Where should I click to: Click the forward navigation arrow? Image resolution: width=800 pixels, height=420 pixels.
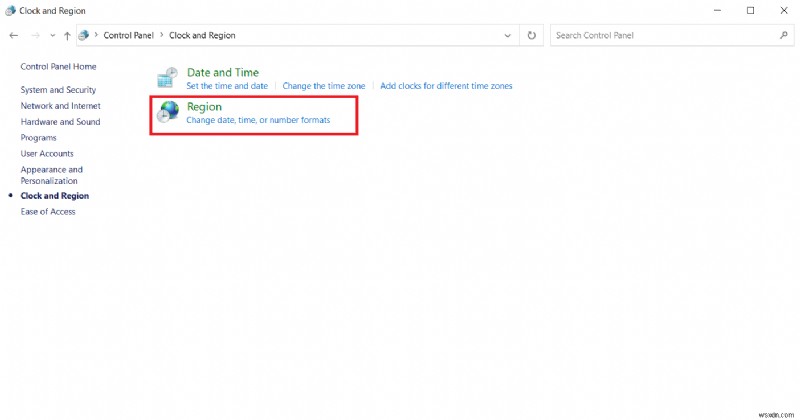pos(35,35)
